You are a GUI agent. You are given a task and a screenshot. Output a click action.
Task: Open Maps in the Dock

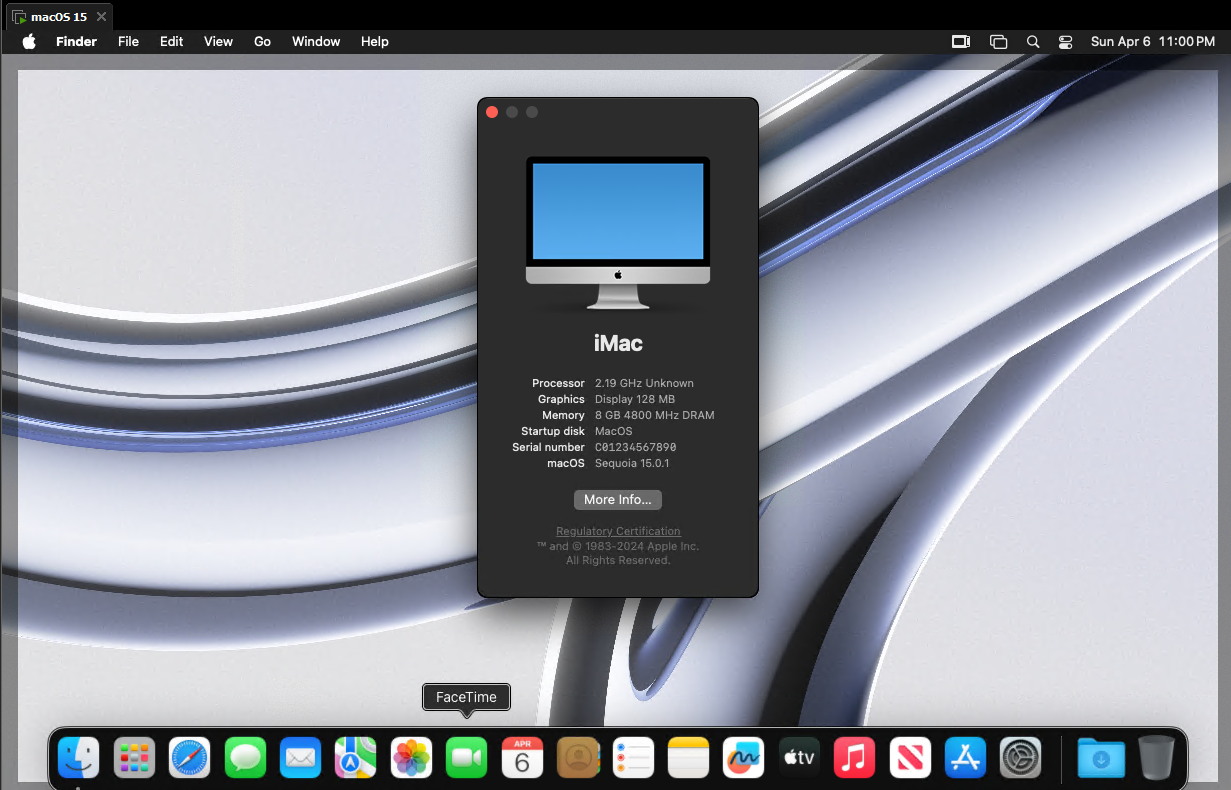[x=355, y=758]
